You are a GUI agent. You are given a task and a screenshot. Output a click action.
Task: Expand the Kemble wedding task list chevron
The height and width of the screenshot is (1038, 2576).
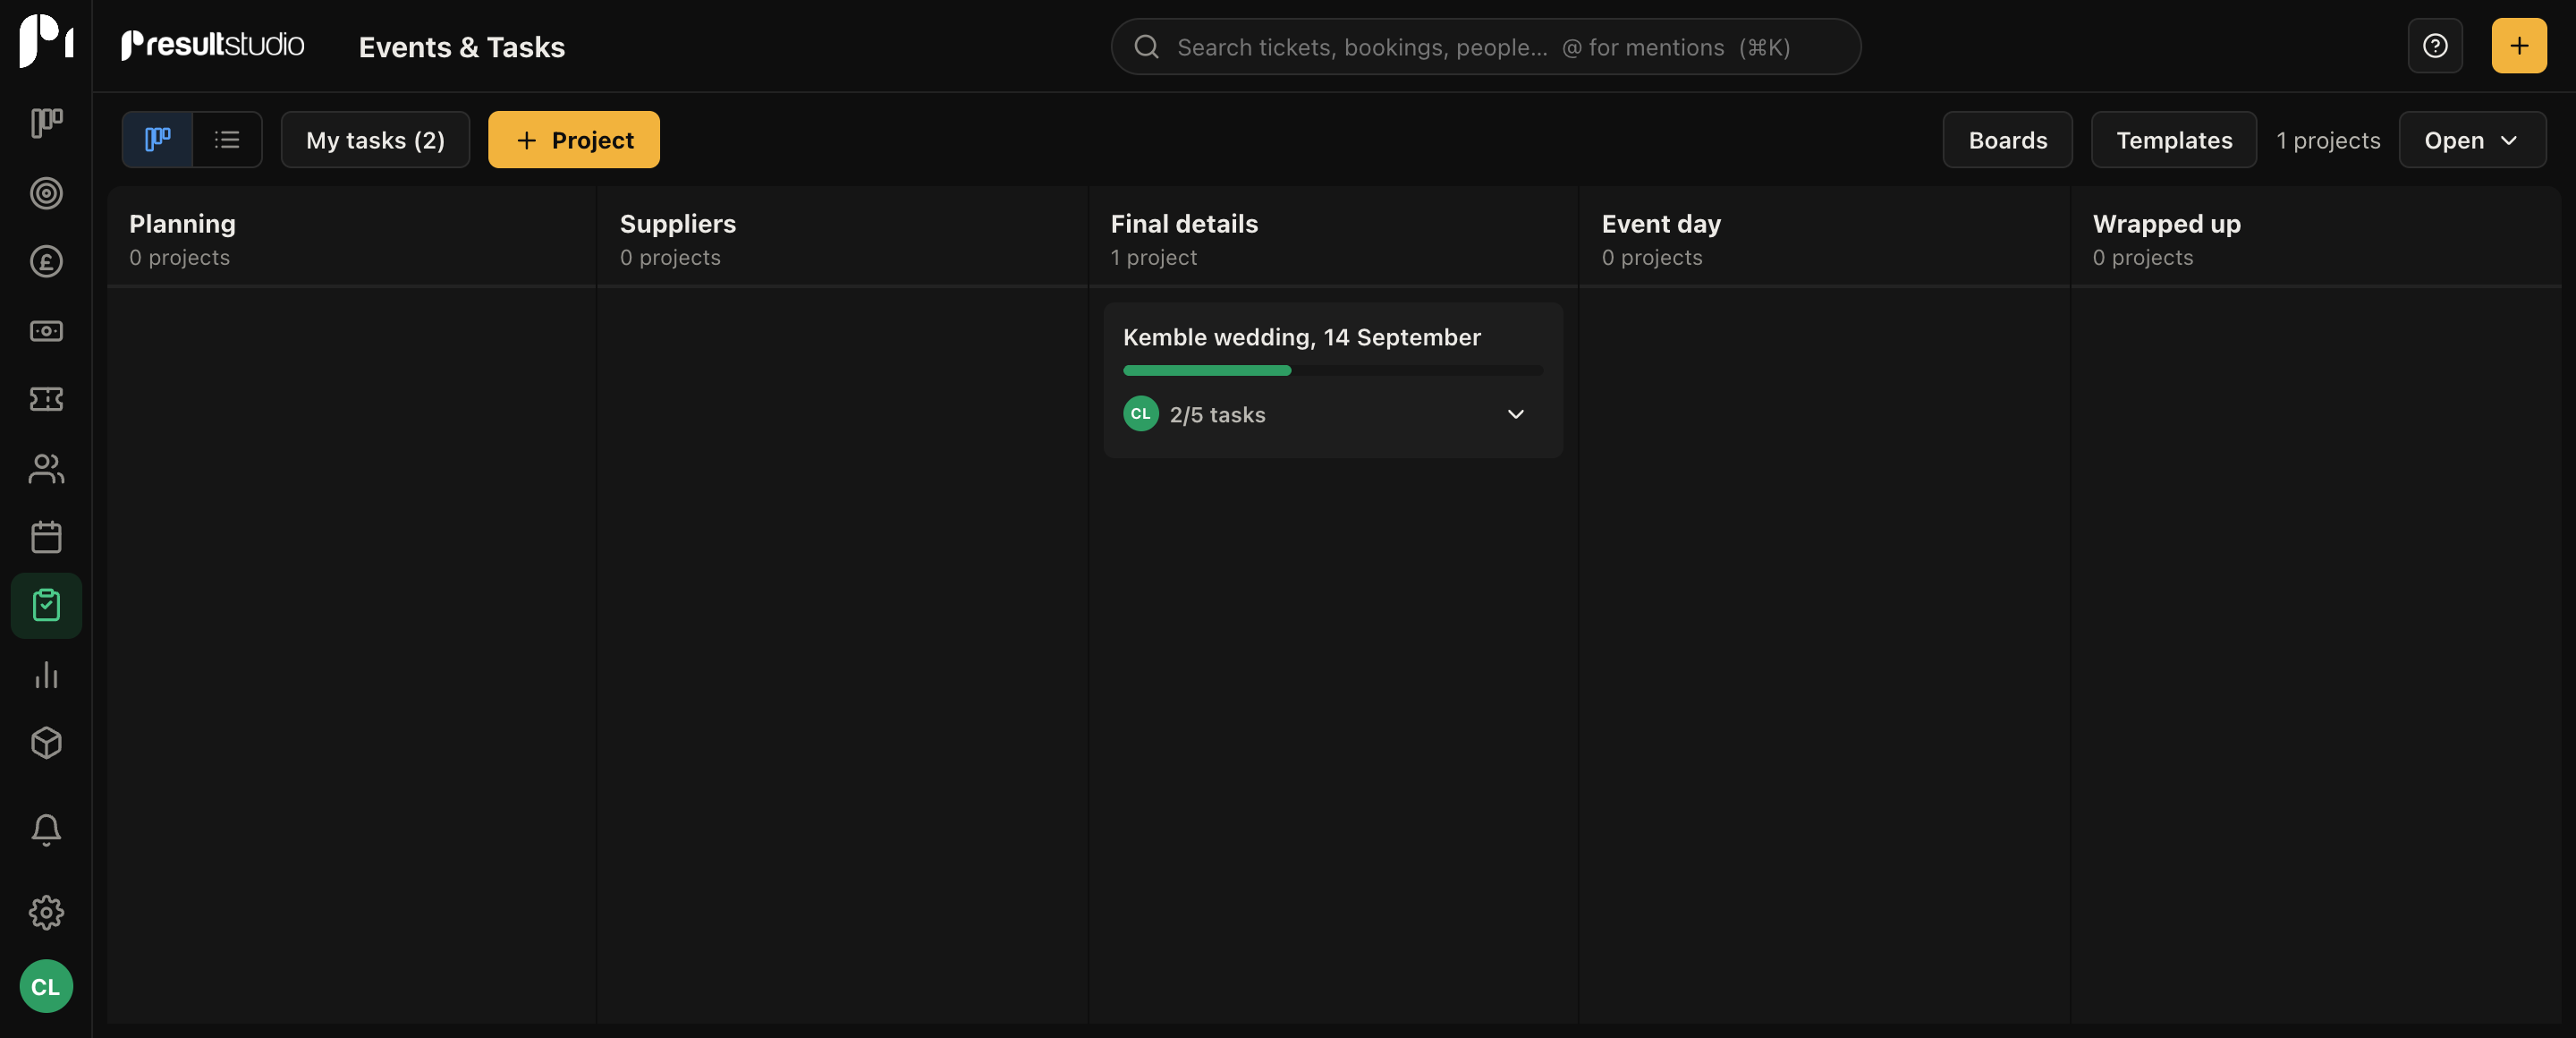(1515, 414)
